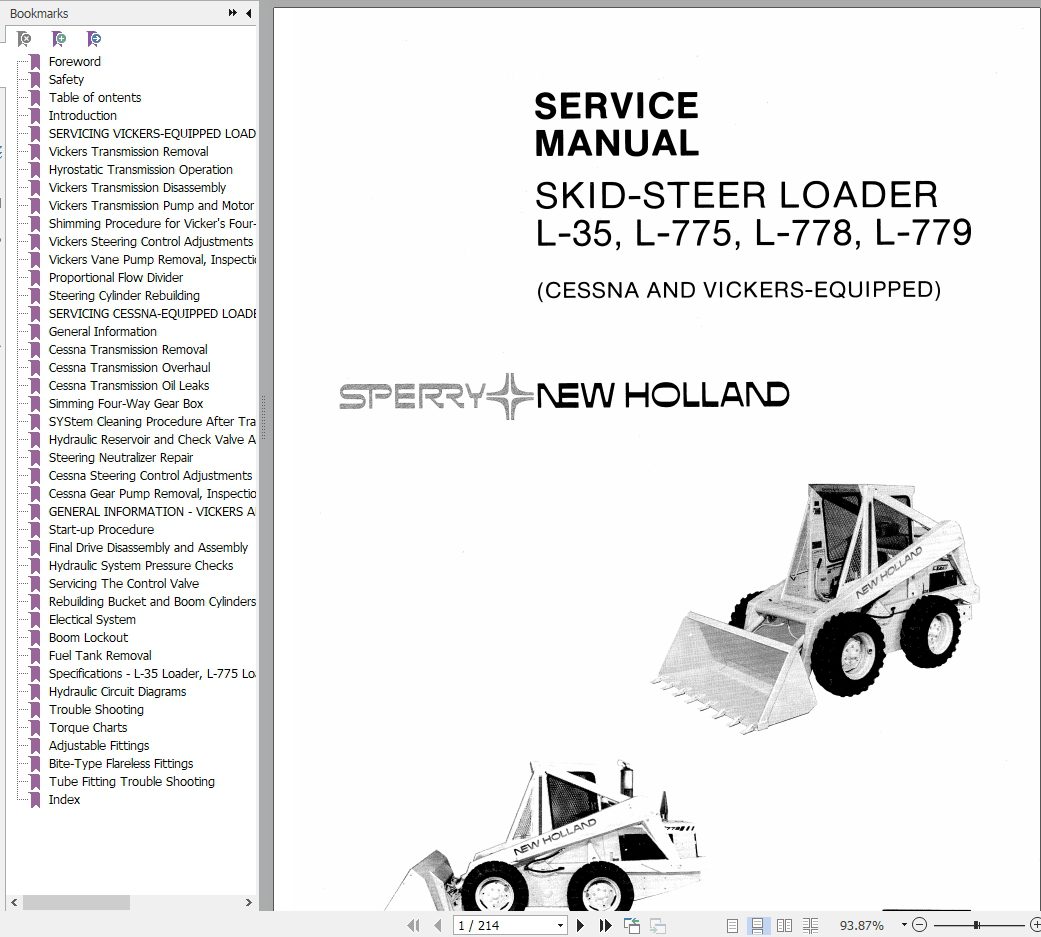Viewport: 1041px width, 937px height.
Task: Open the zoom percentage dropdown
Action: click(x=903, y=925)
